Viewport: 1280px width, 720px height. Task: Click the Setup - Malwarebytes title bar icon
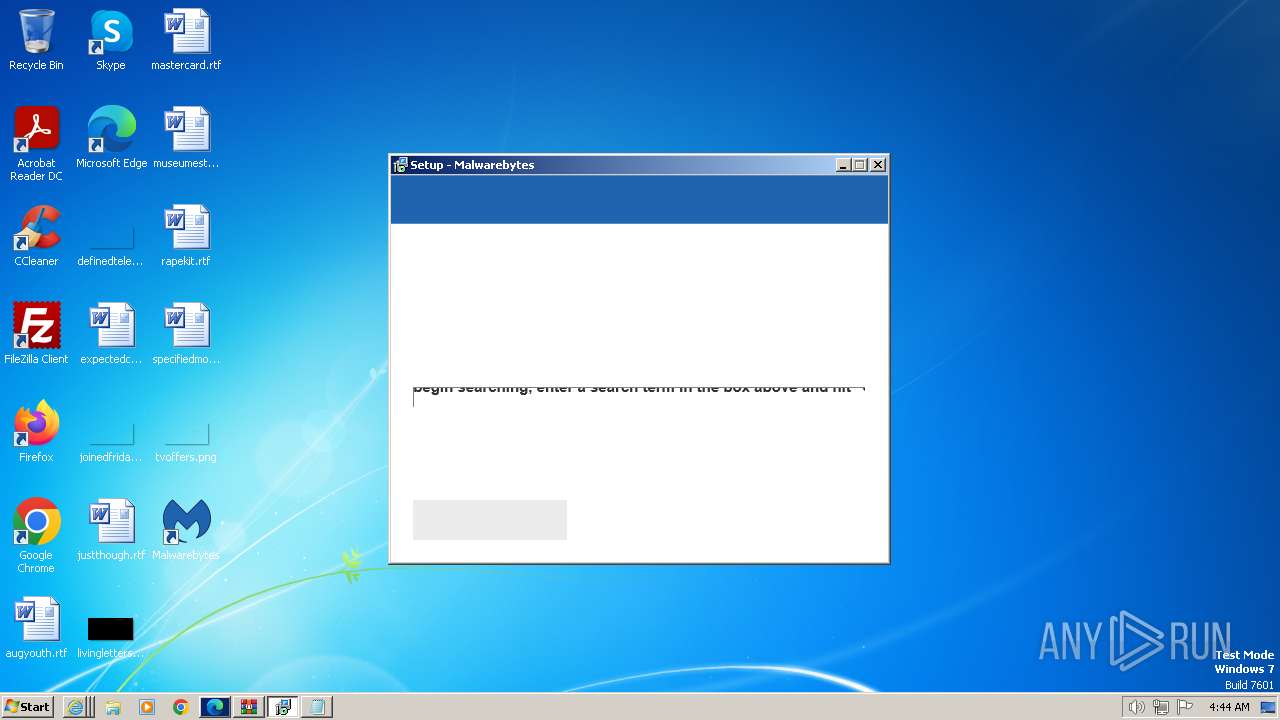tap(400, 165)
